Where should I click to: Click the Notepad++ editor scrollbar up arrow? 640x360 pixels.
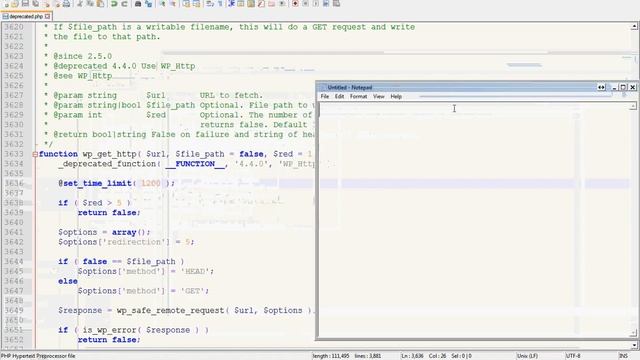click(634, 27)
